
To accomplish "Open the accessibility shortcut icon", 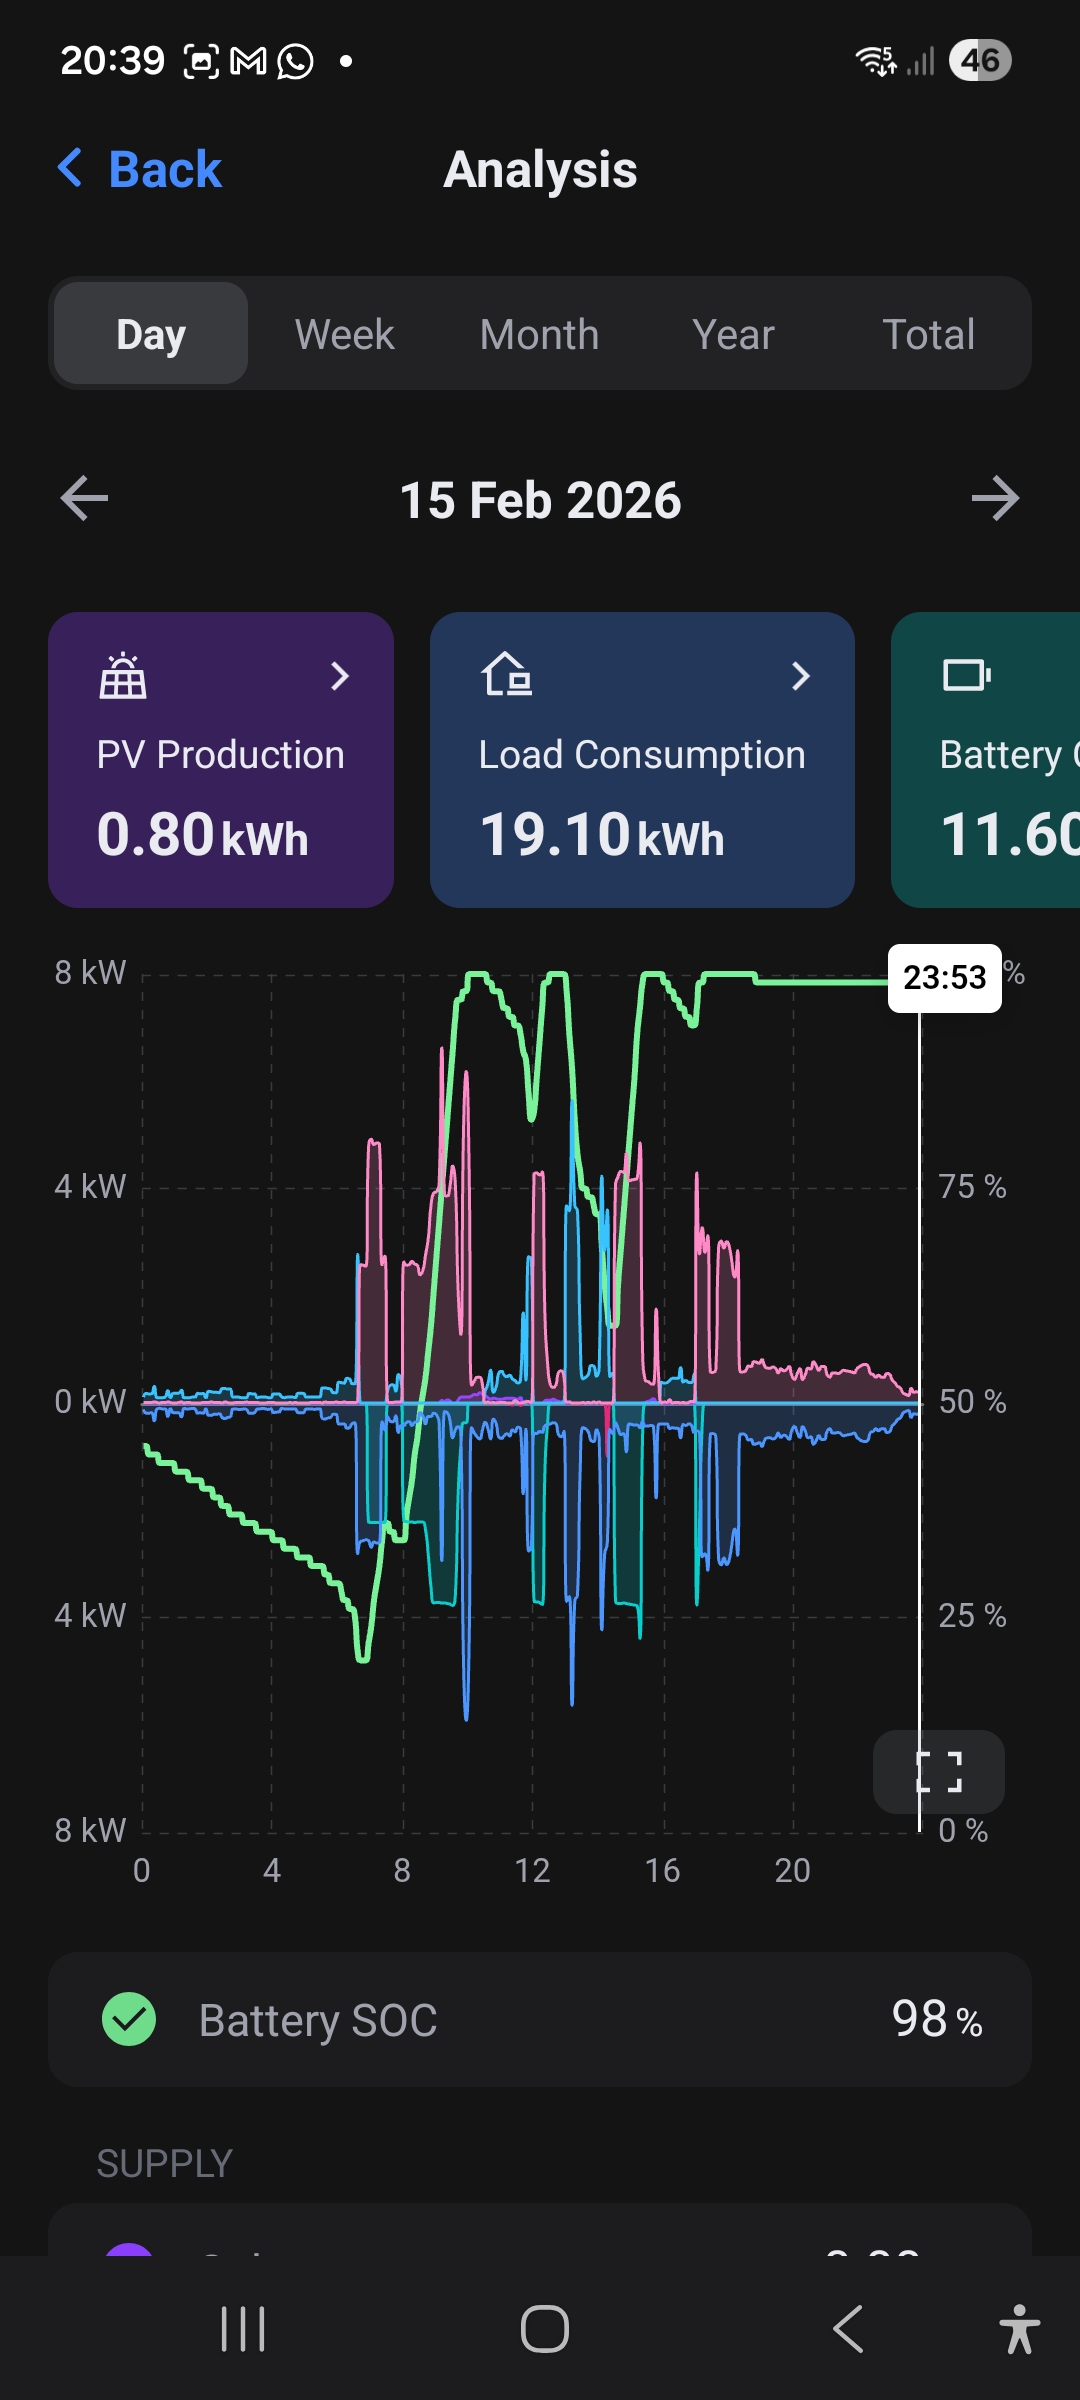I will [1019, 2329].
